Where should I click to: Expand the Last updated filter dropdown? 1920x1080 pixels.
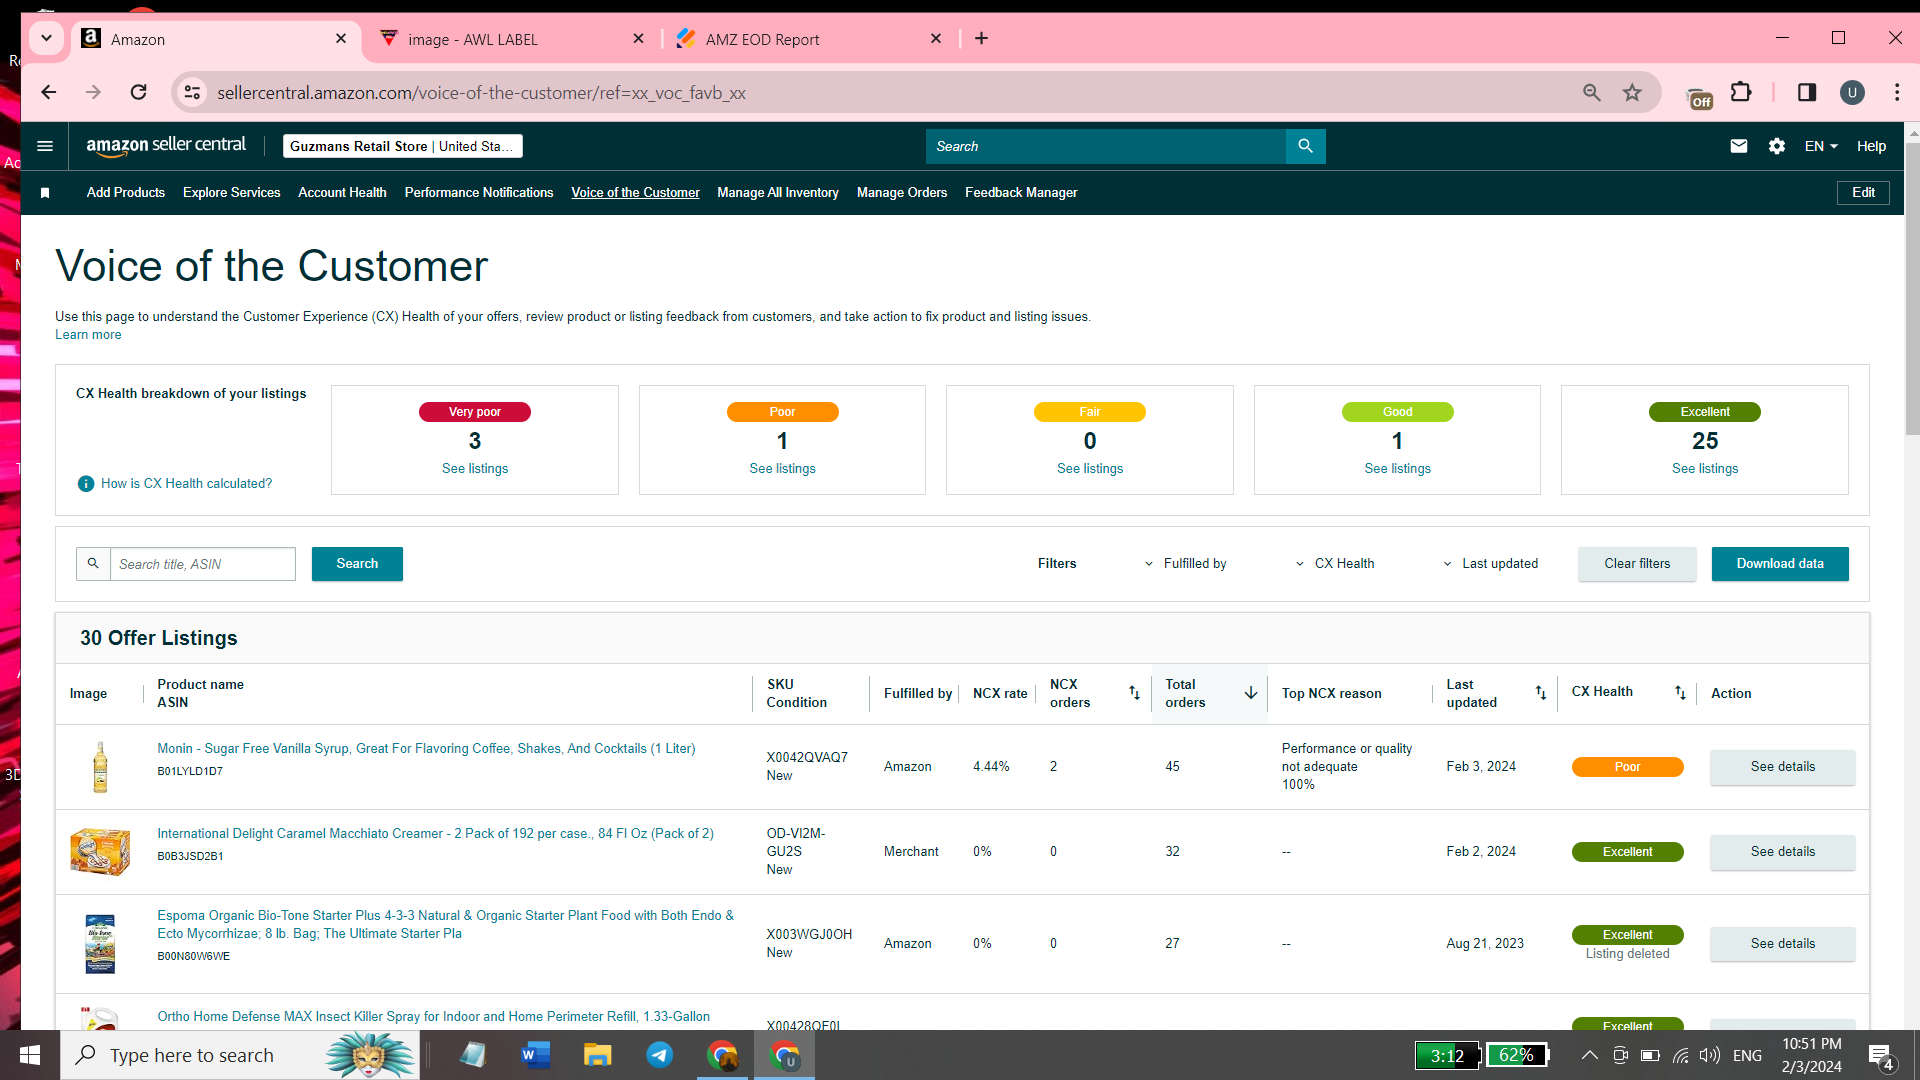click(1490, 564)
